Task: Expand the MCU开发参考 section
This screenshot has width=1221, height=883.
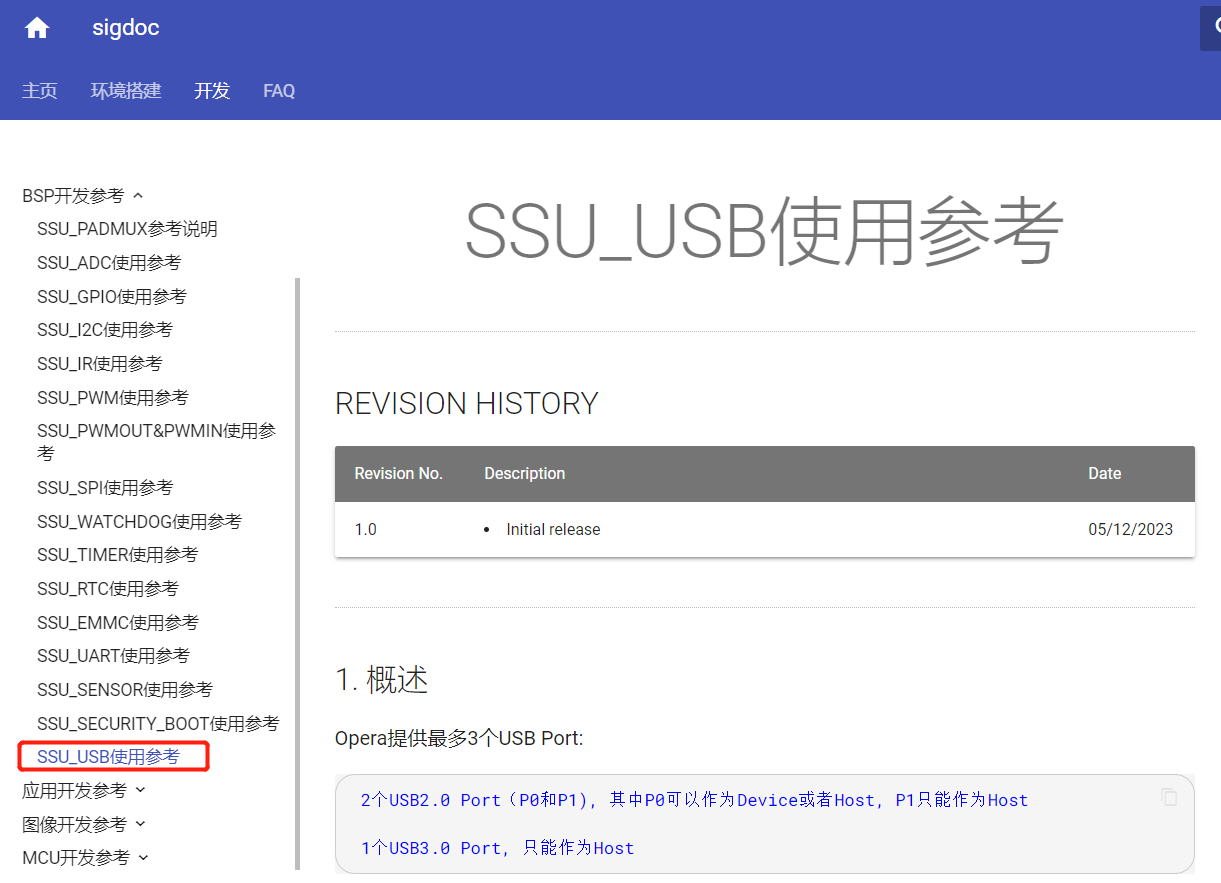Action: (x=143, y=858)
